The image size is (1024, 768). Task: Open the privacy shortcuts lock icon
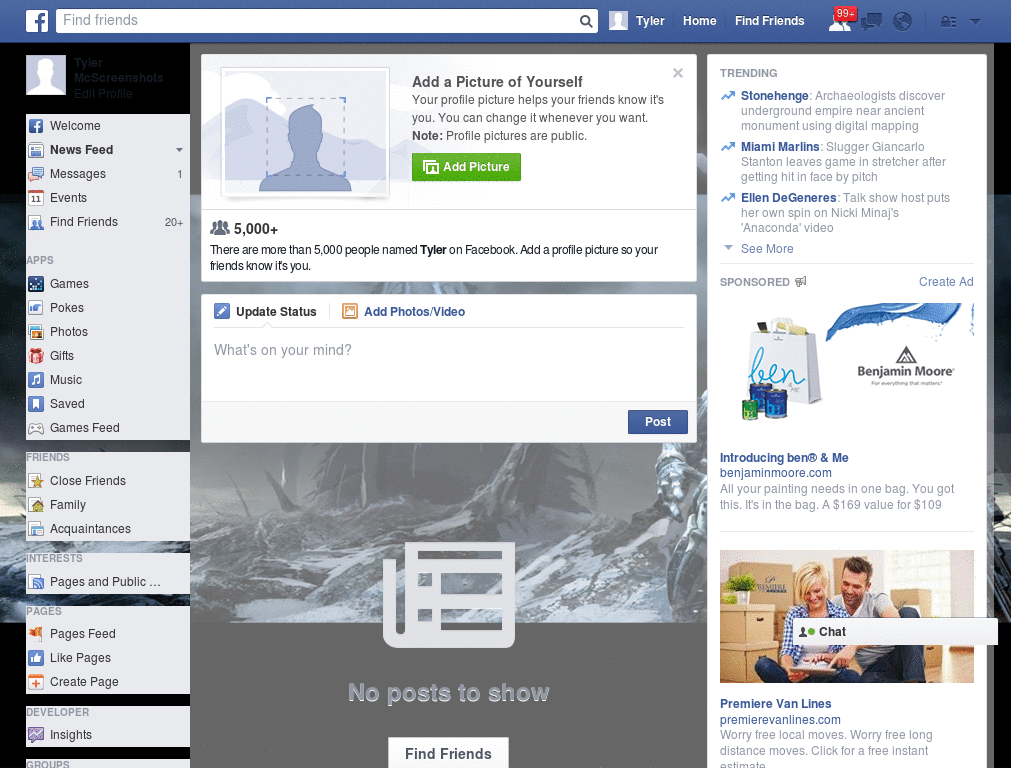[x=948, y=22]
